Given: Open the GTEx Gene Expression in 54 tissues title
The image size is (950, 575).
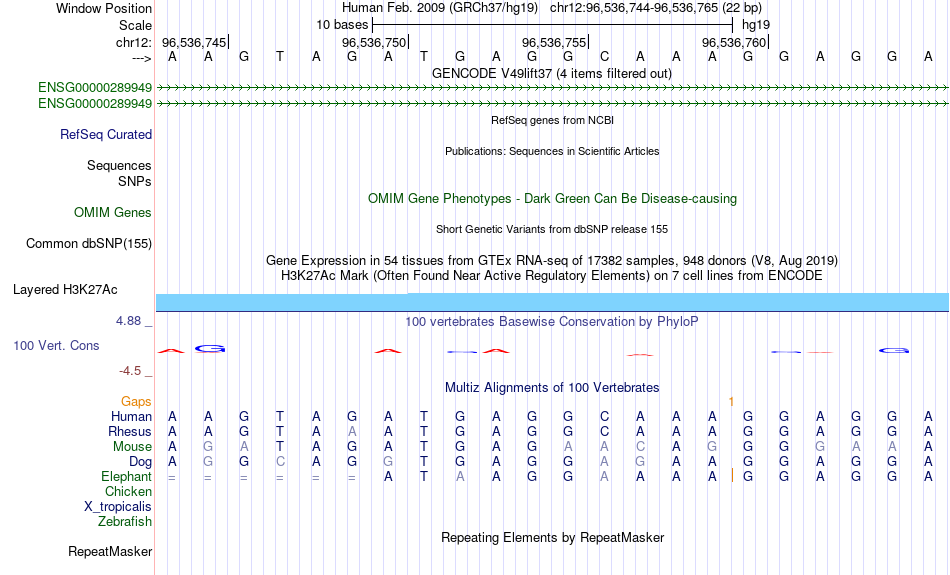Looking at the screenshot, I should click(x=552, y=261).
